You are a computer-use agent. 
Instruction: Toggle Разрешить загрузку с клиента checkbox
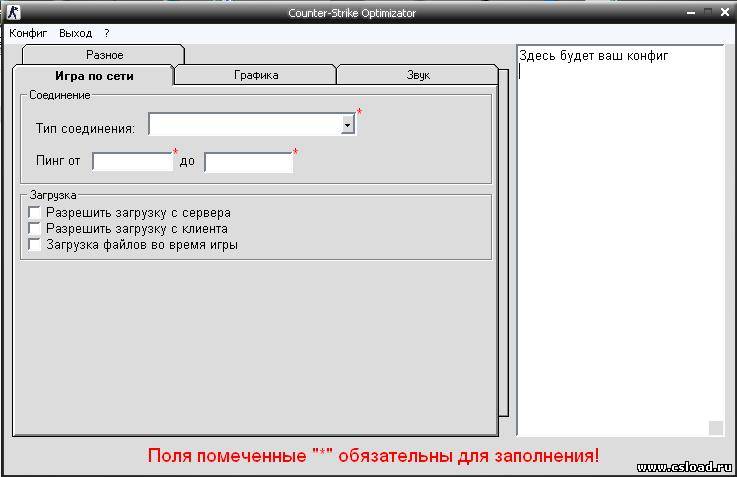[x=35, y=229]
